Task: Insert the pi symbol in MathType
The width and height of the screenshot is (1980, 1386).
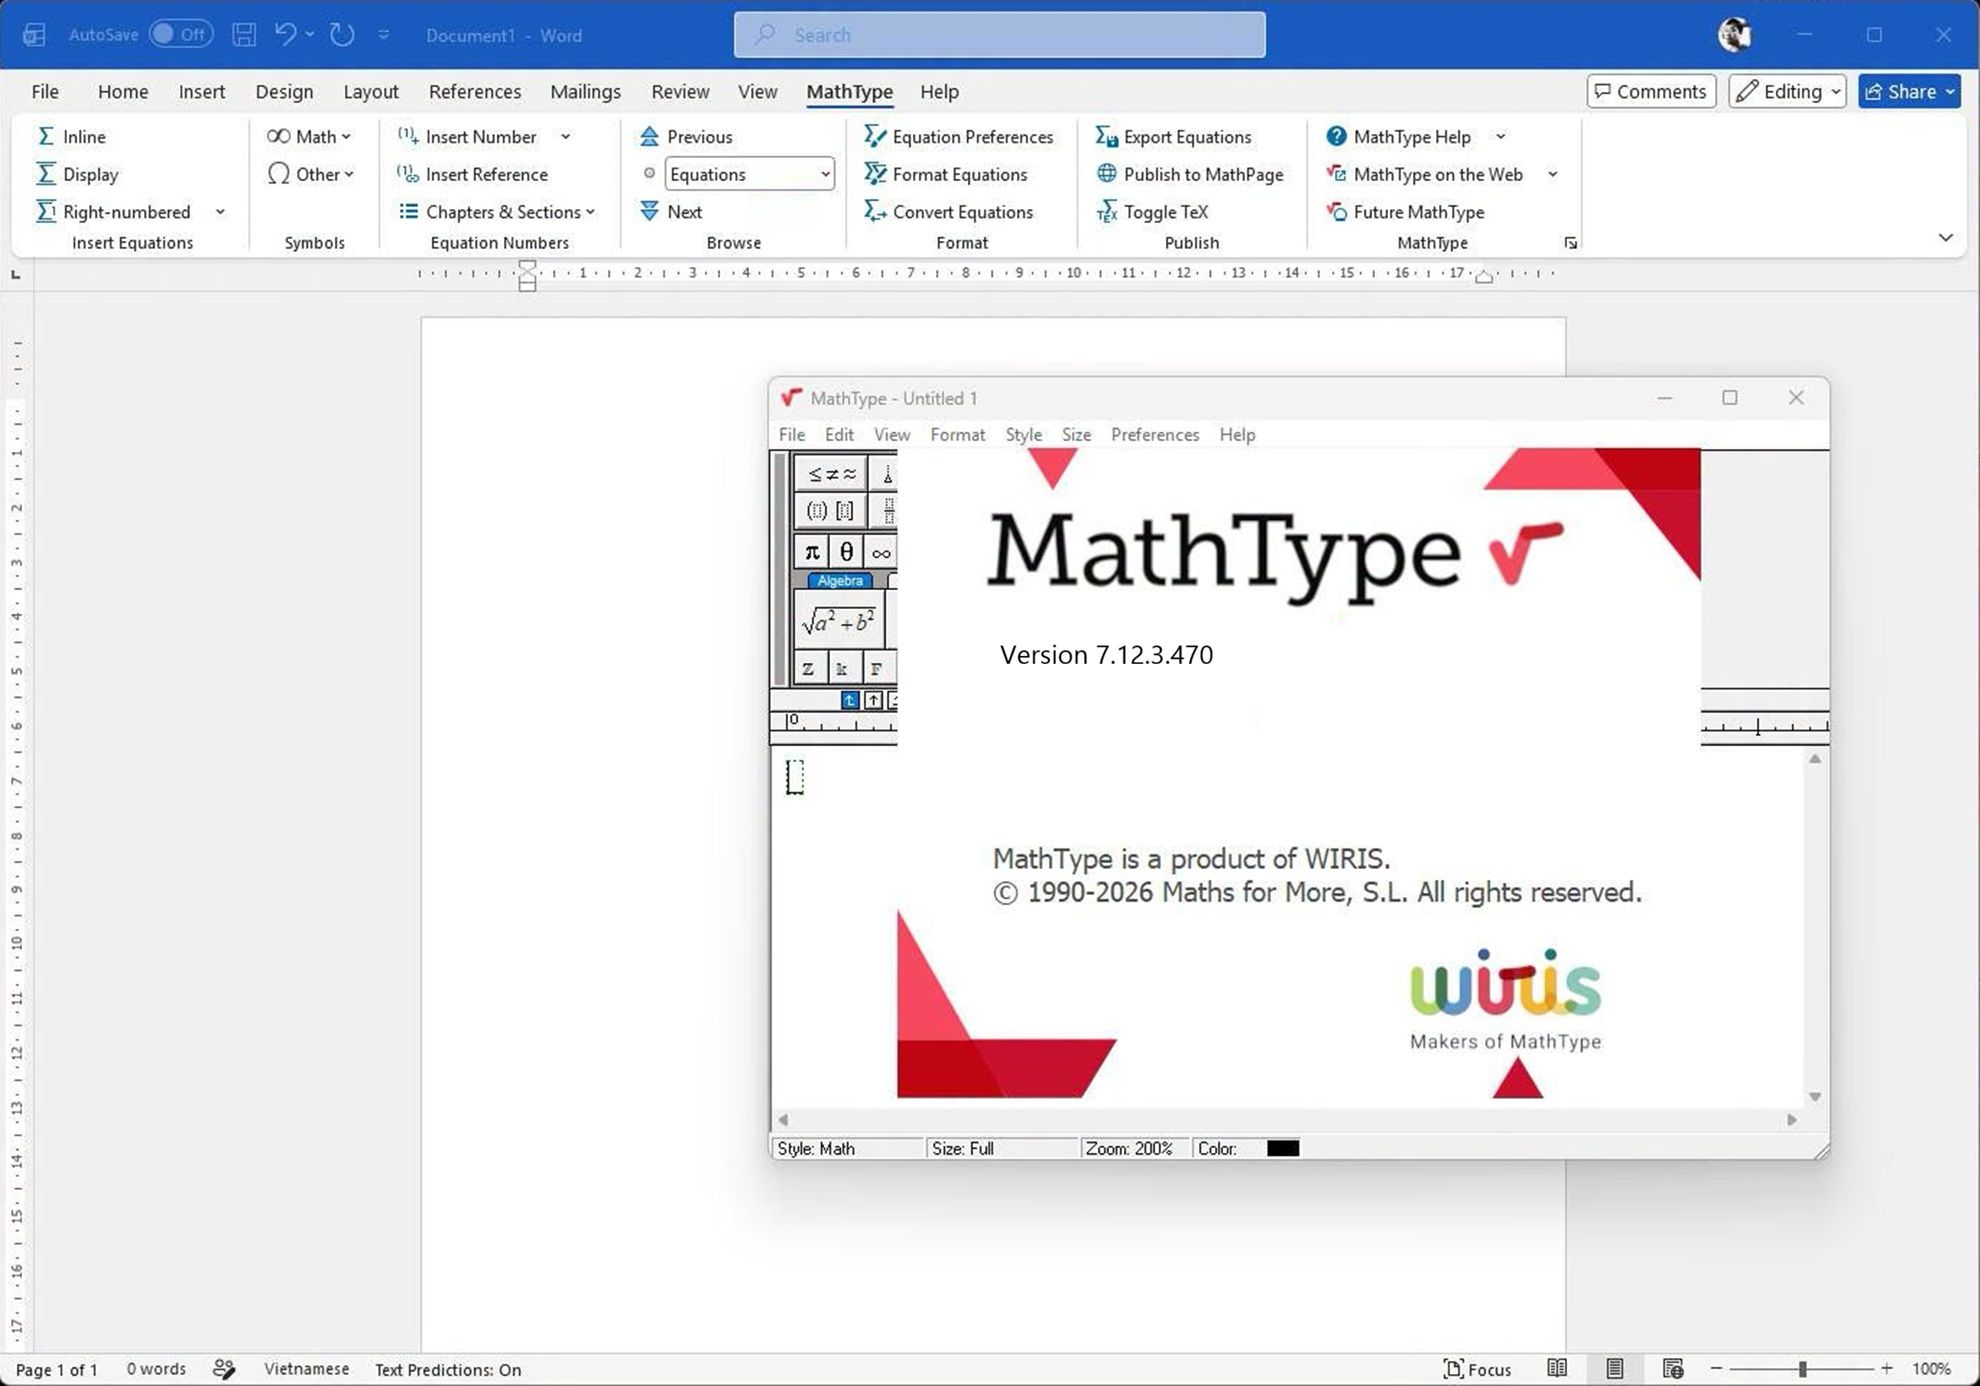Action: click(812, 552)
